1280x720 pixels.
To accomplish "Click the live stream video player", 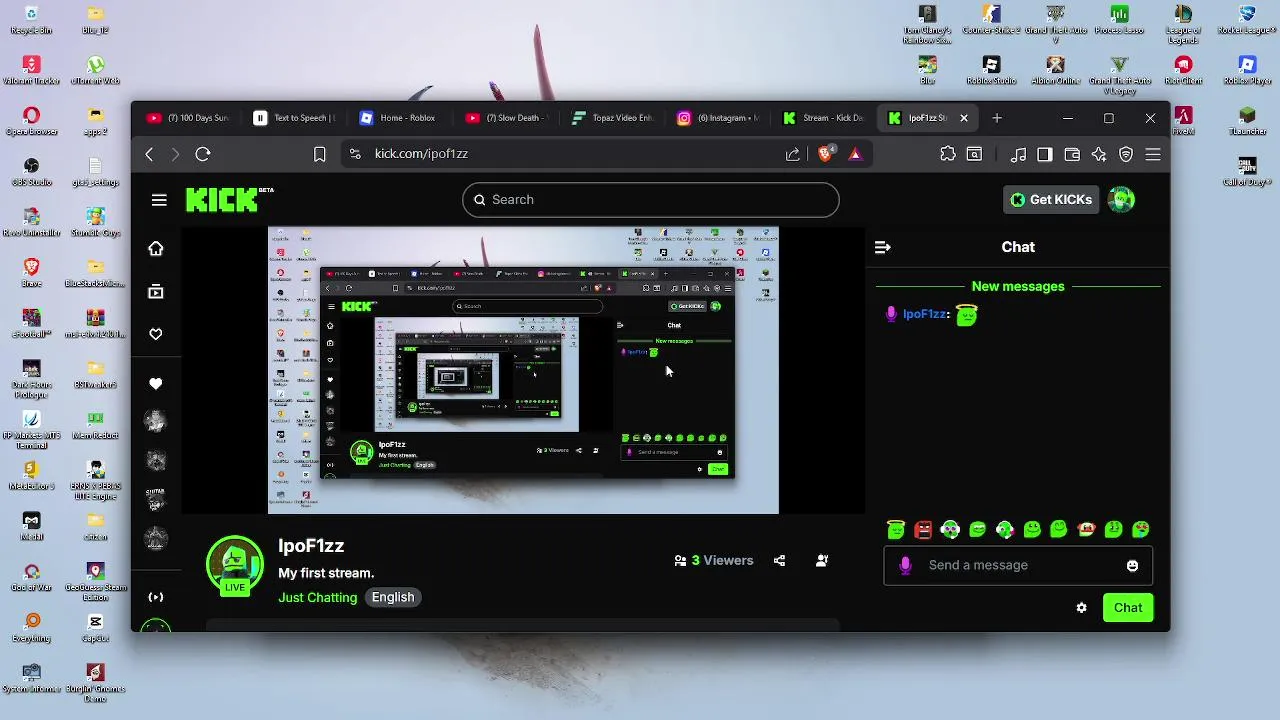I will 523,370.
